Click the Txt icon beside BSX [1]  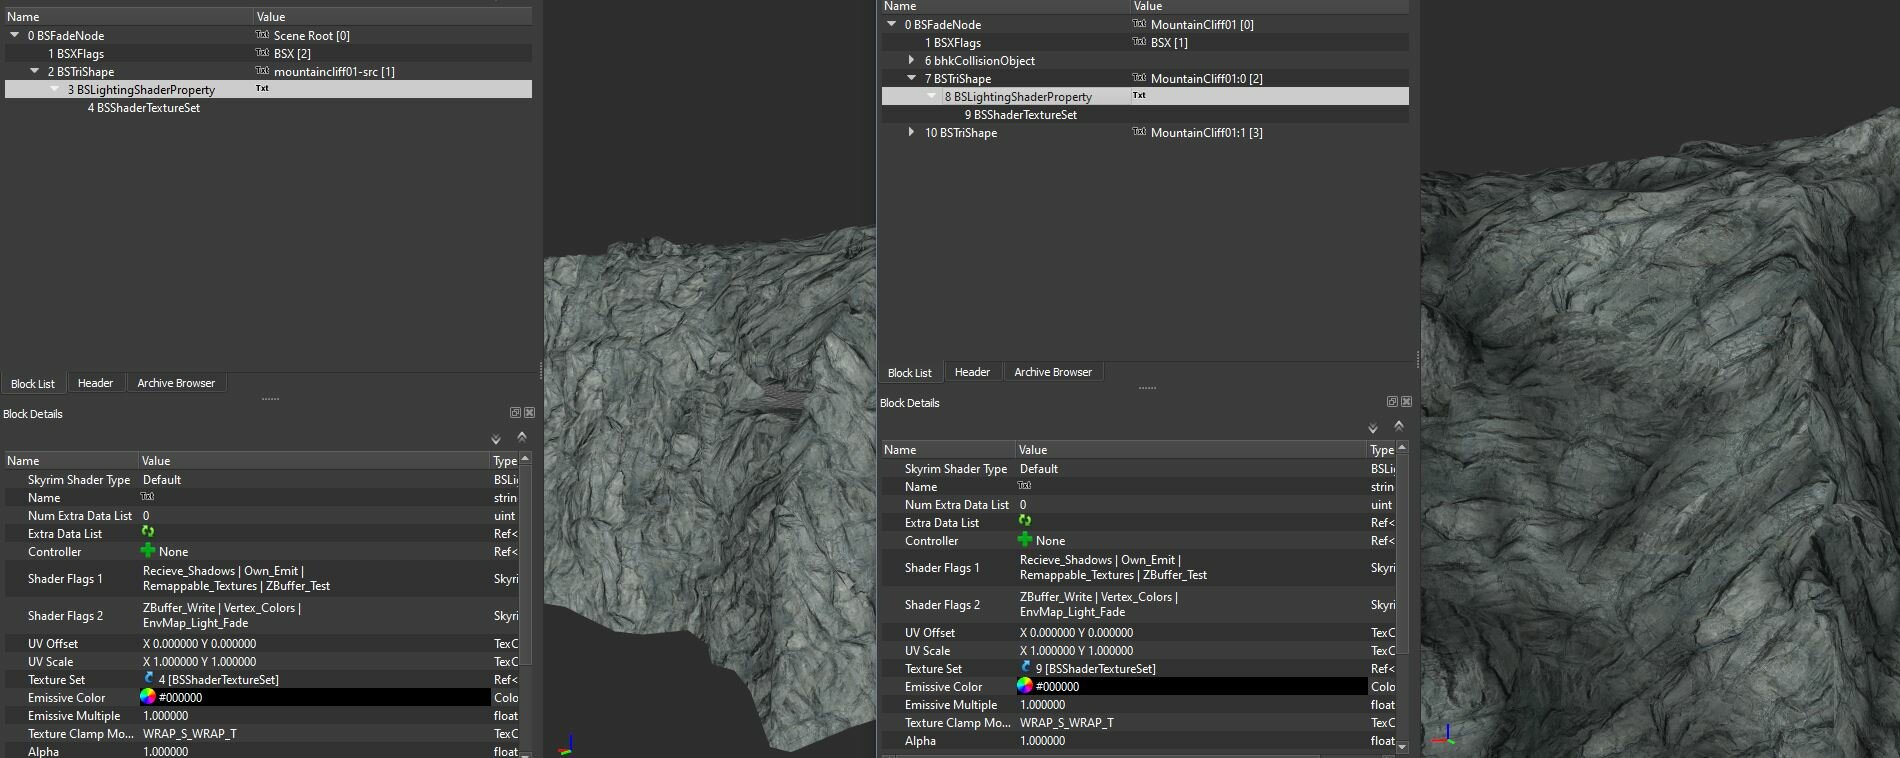click(x=1139, y=42)
